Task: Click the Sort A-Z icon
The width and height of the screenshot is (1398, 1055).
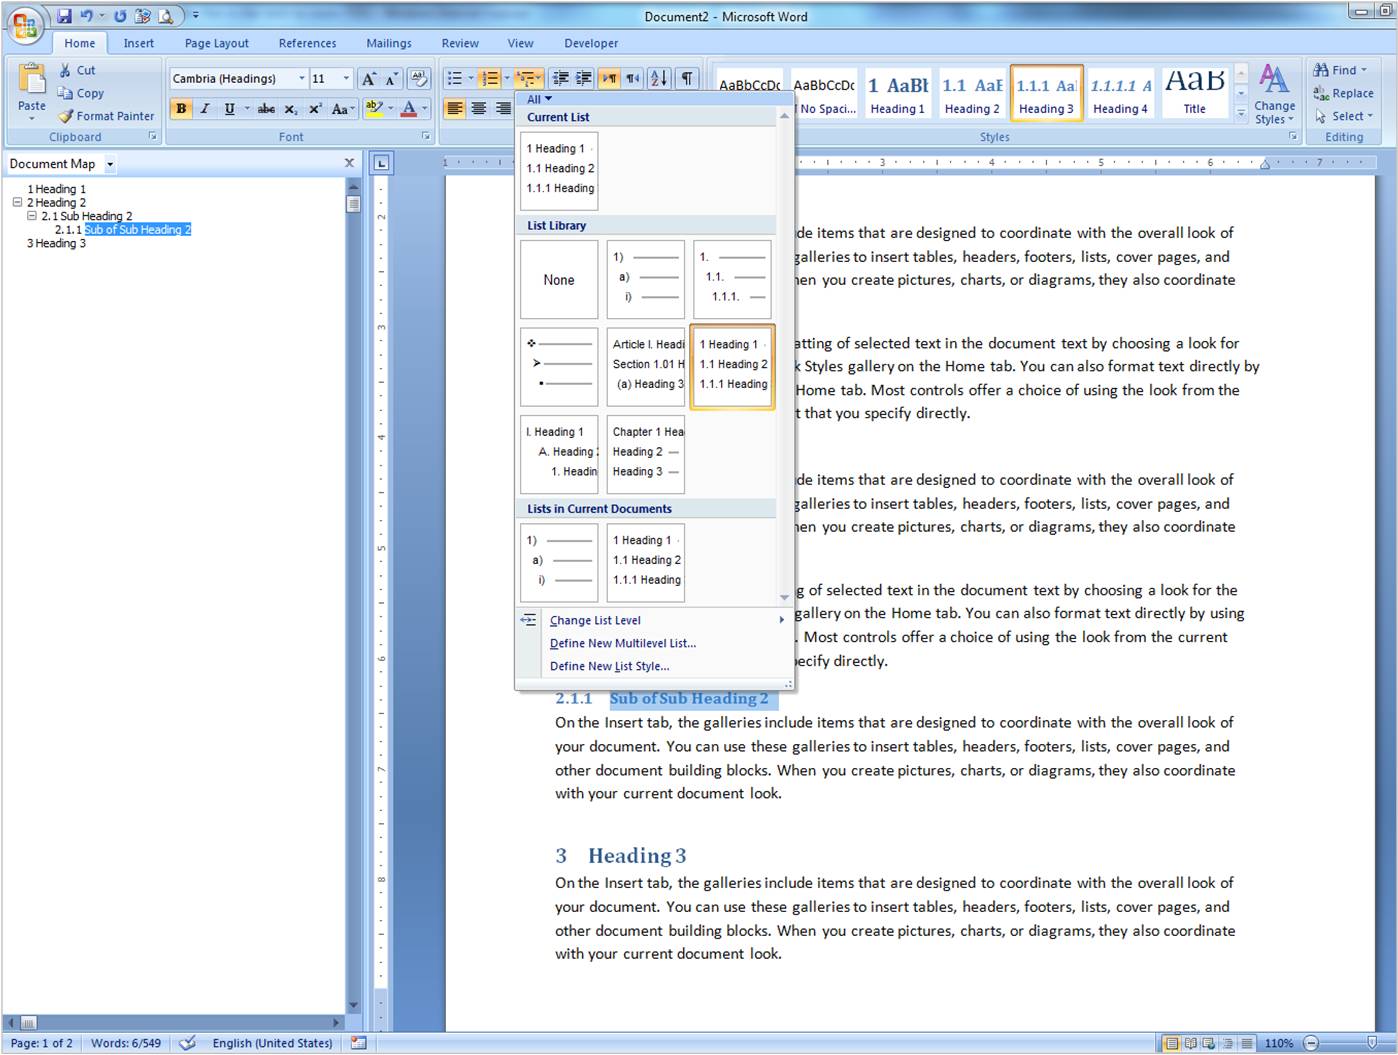Action: [x=659, y=78]
